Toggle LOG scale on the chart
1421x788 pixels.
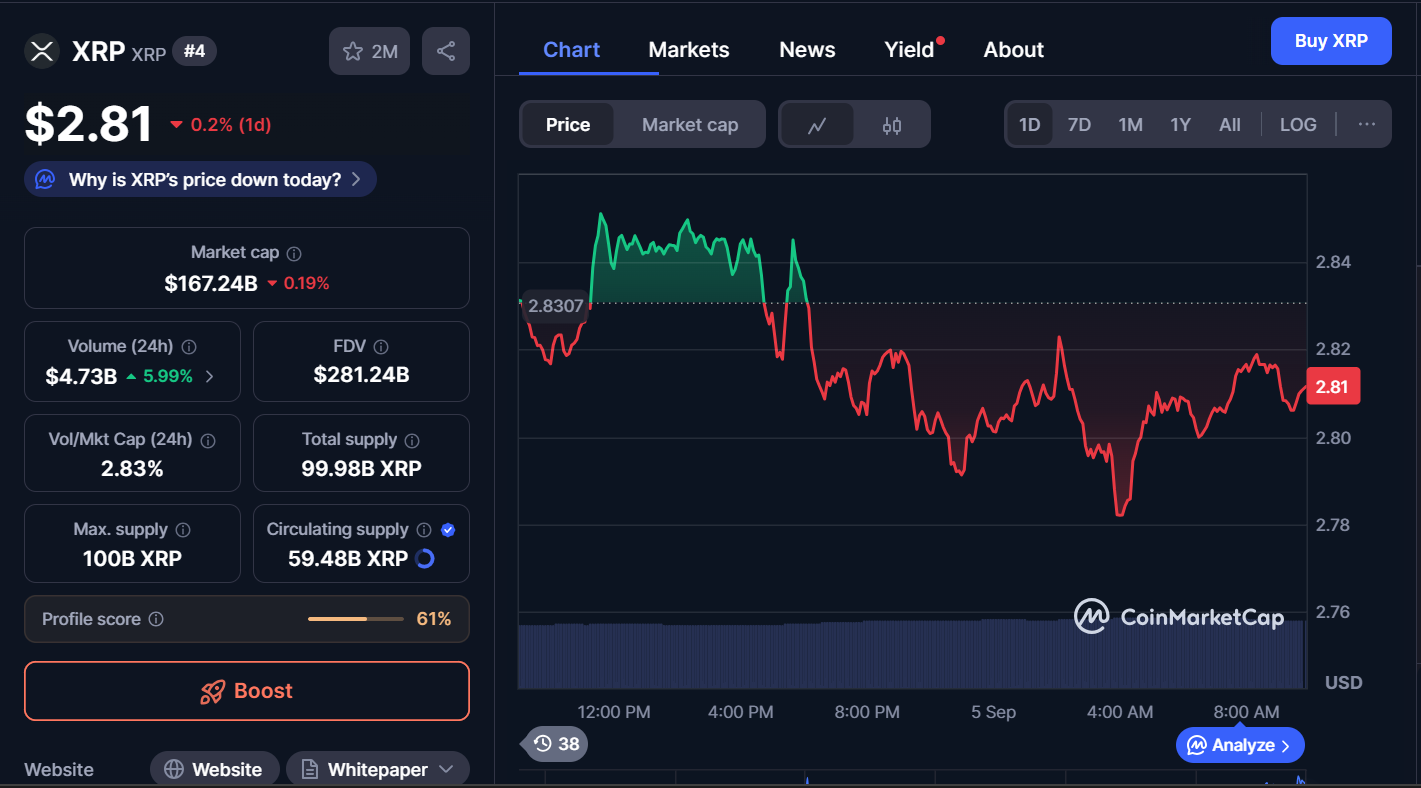(1298, 125)
